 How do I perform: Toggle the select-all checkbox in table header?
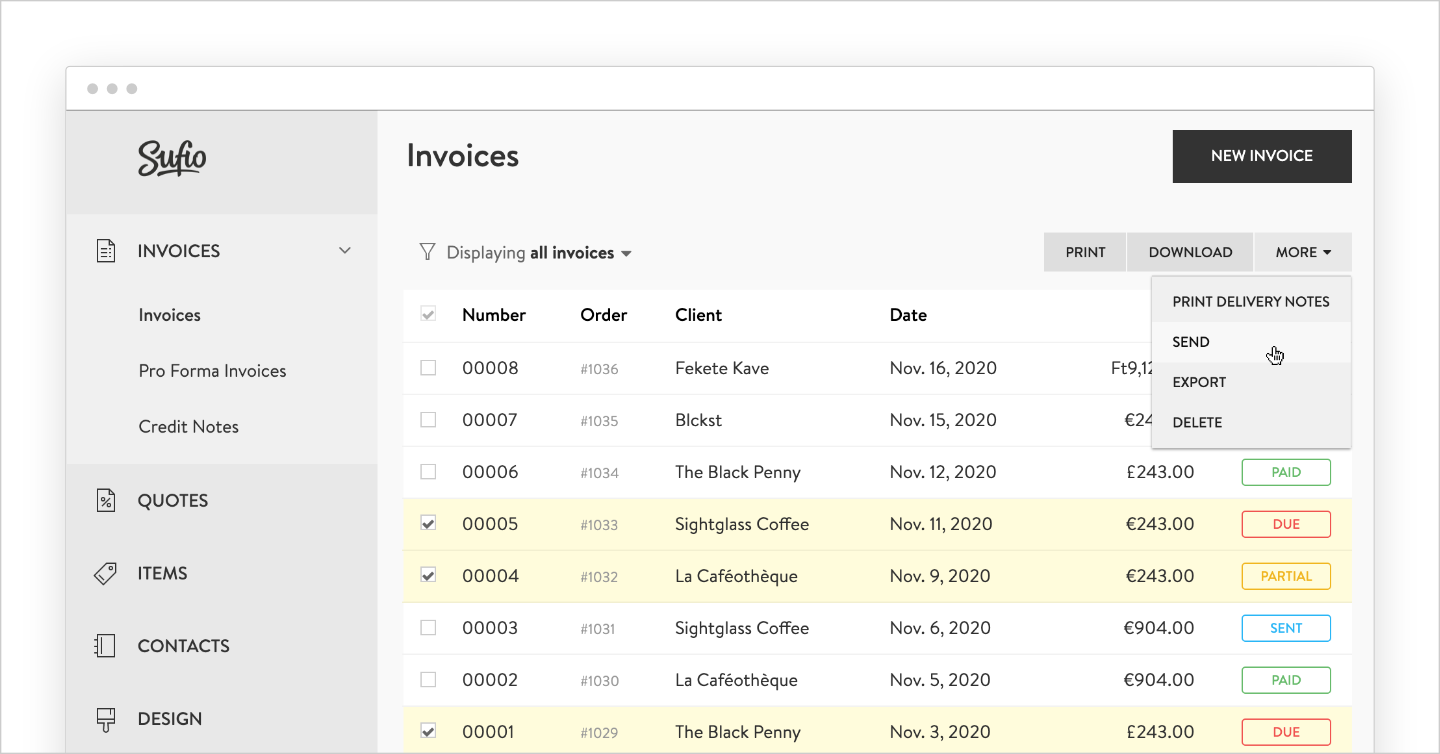coord(428,315)
